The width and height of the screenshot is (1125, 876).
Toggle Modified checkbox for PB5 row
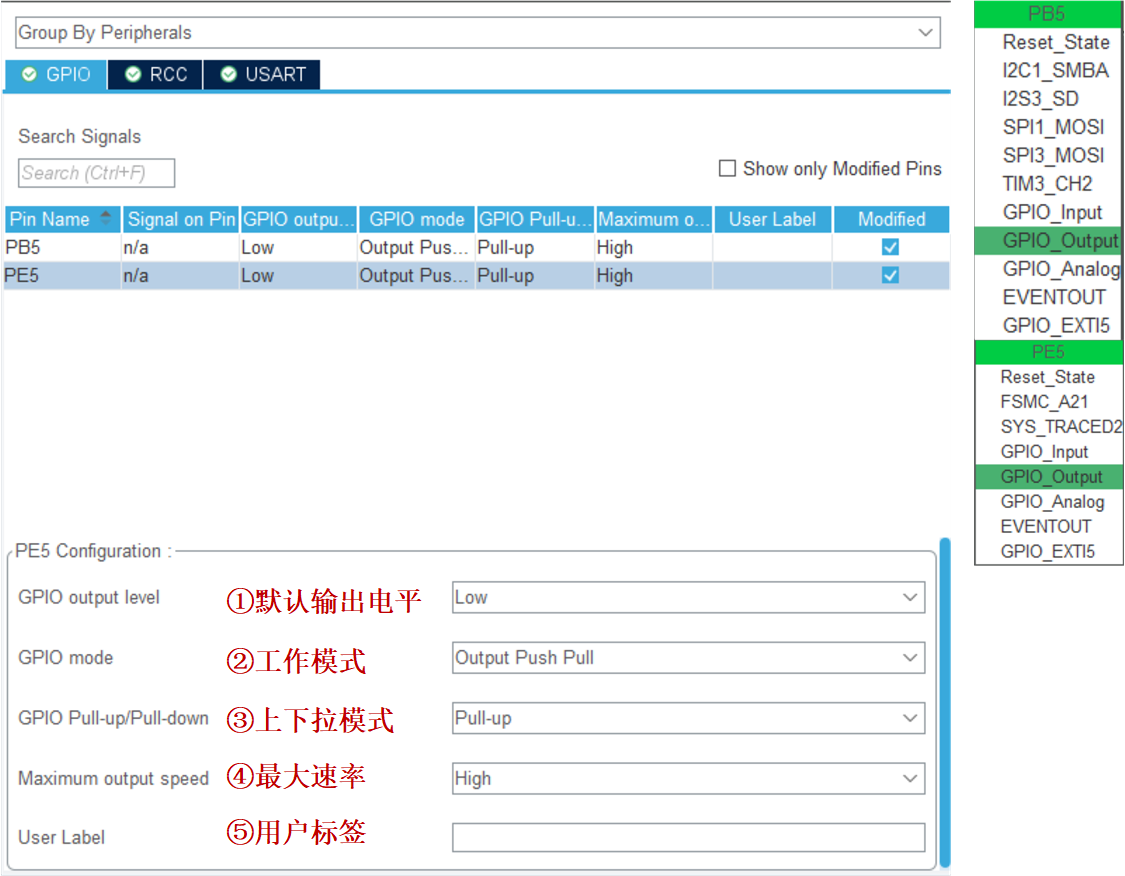pos(890,247)
